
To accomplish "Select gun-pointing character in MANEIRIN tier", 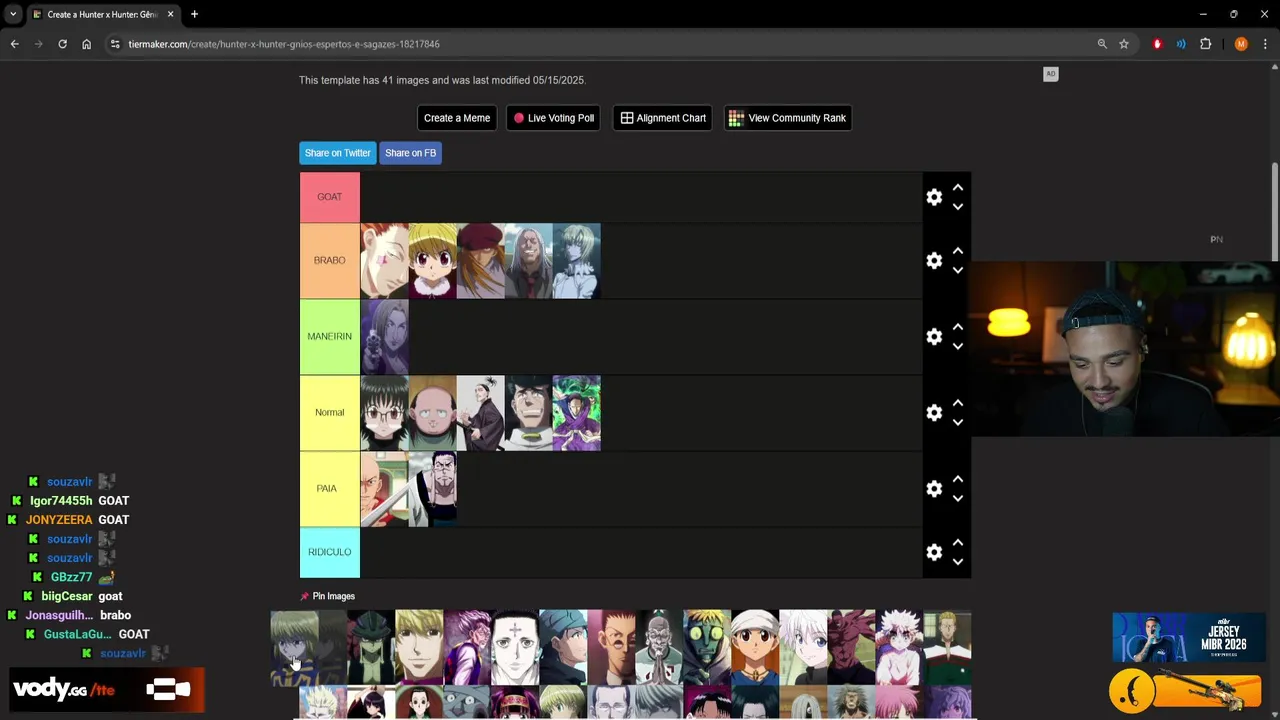I will (384, 337).
